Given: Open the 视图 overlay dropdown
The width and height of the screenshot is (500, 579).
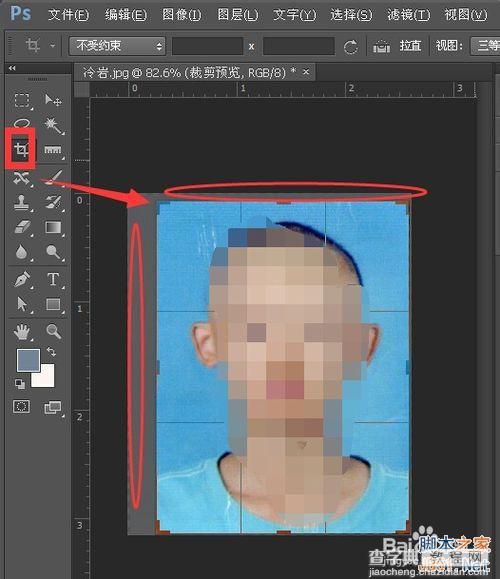Looking at the screenshot, I should pyautogui.click(x=485, y=46).
